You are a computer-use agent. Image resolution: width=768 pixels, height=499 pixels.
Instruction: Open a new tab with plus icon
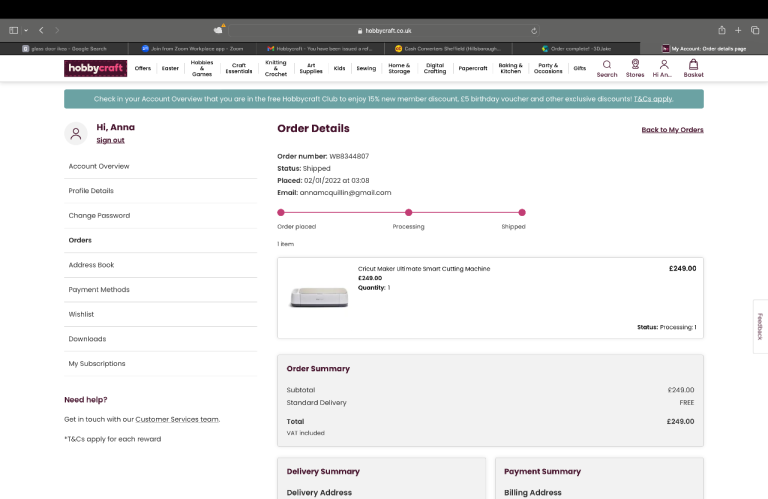tap(740, 31)
